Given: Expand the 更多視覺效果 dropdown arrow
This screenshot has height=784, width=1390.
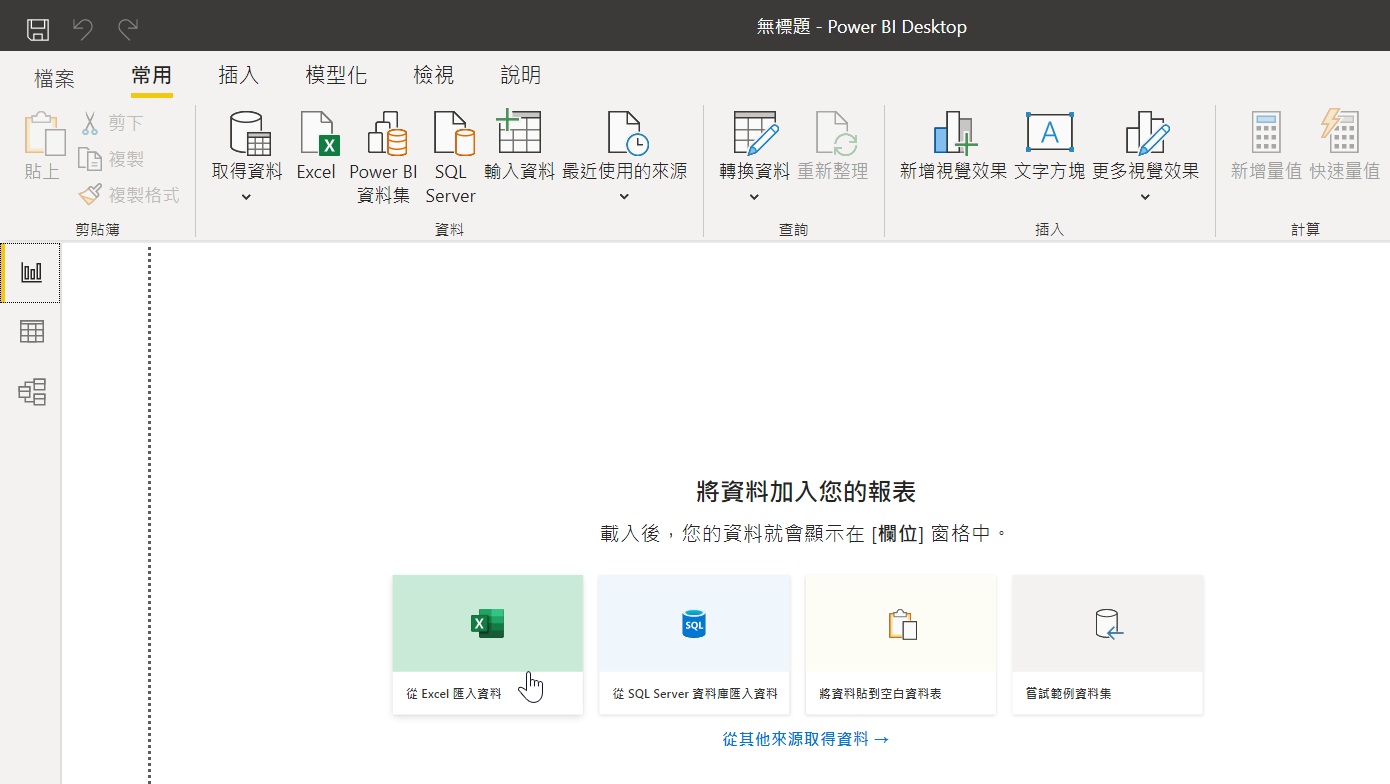Looking at the screenshot, I should [x=1146, y=197].
